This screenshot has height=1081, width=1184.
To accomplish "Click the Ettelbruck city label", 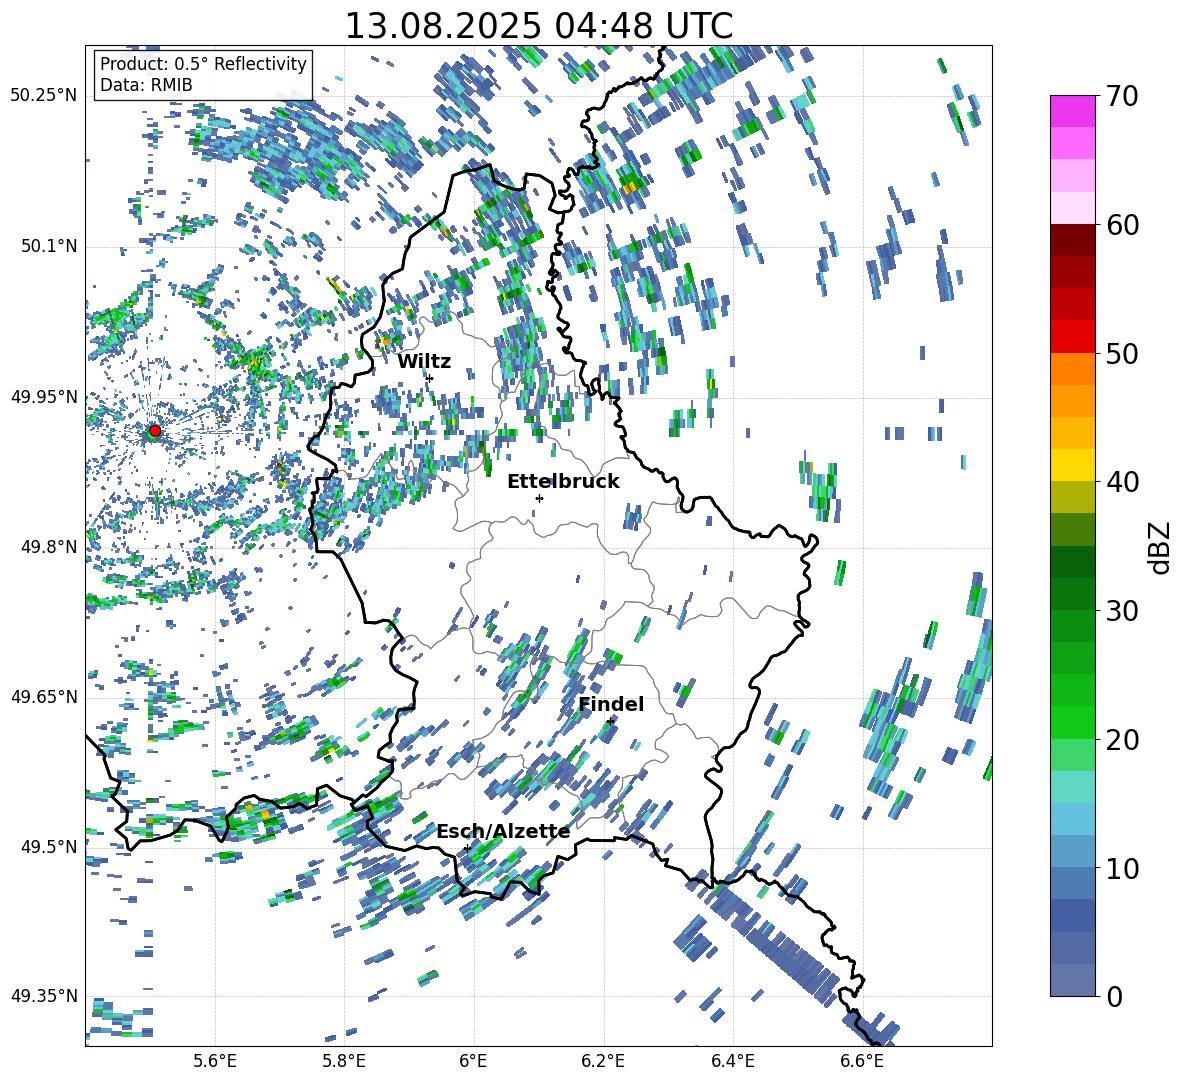I will tap(563, 482).
